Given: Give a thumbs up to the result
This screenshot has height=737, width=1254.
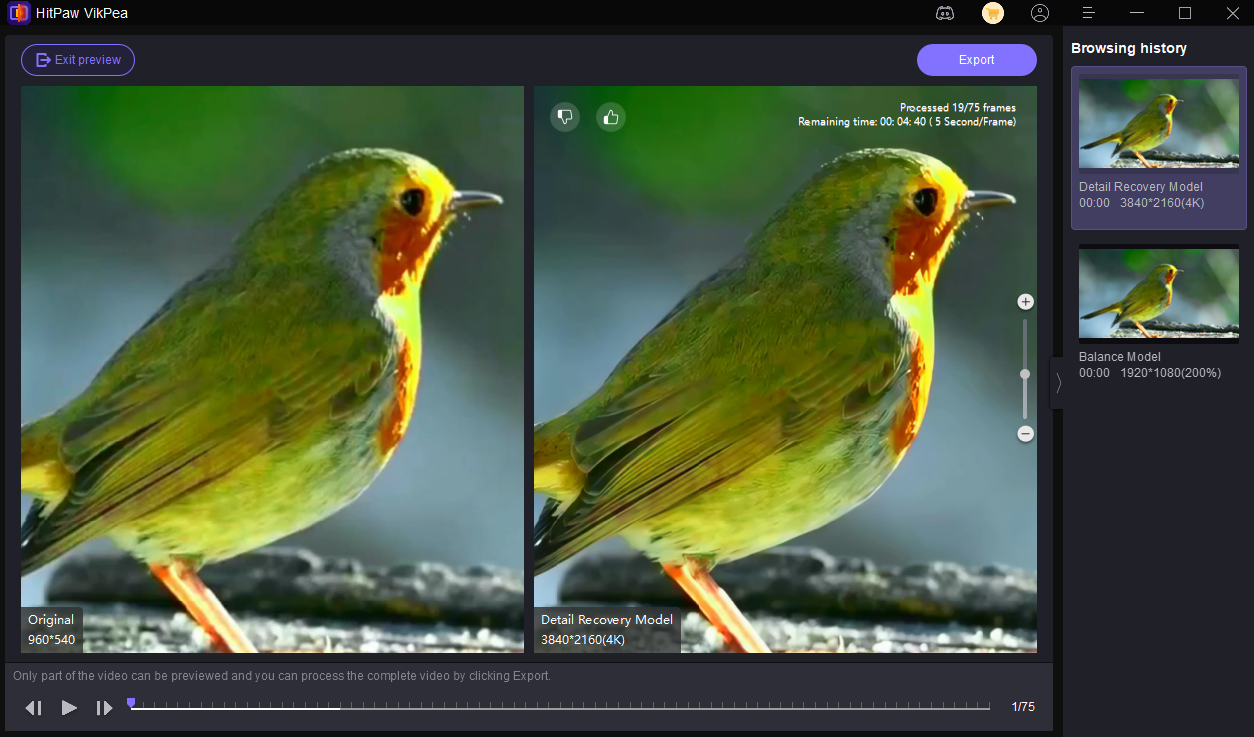Looking at the screenshot, I should (x=610, y=116).
